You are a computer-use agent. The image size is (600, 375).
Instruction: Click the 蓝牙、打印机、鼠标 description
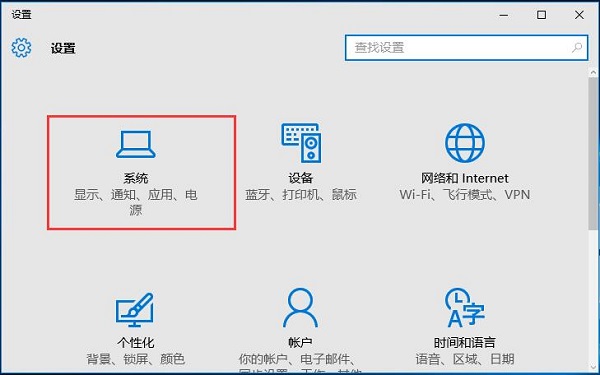point(301,195)
